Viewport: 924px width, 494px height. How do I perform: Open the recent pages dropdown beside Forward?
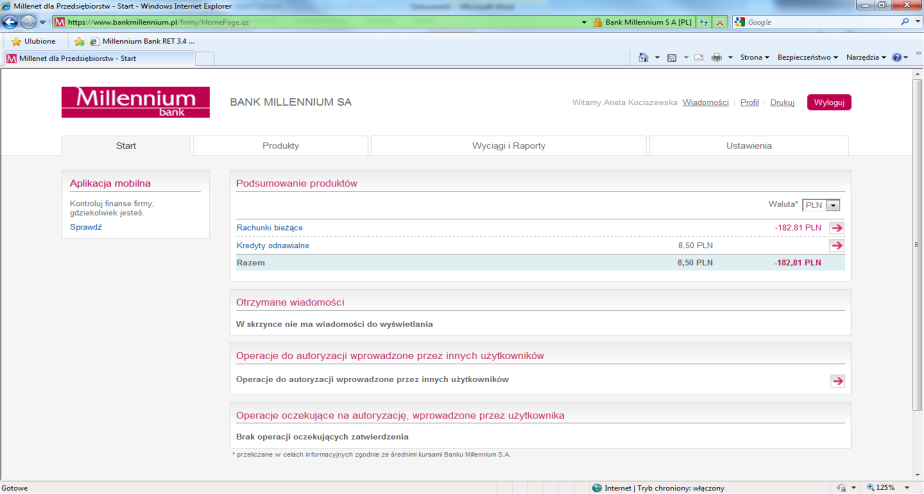point(42,22)
